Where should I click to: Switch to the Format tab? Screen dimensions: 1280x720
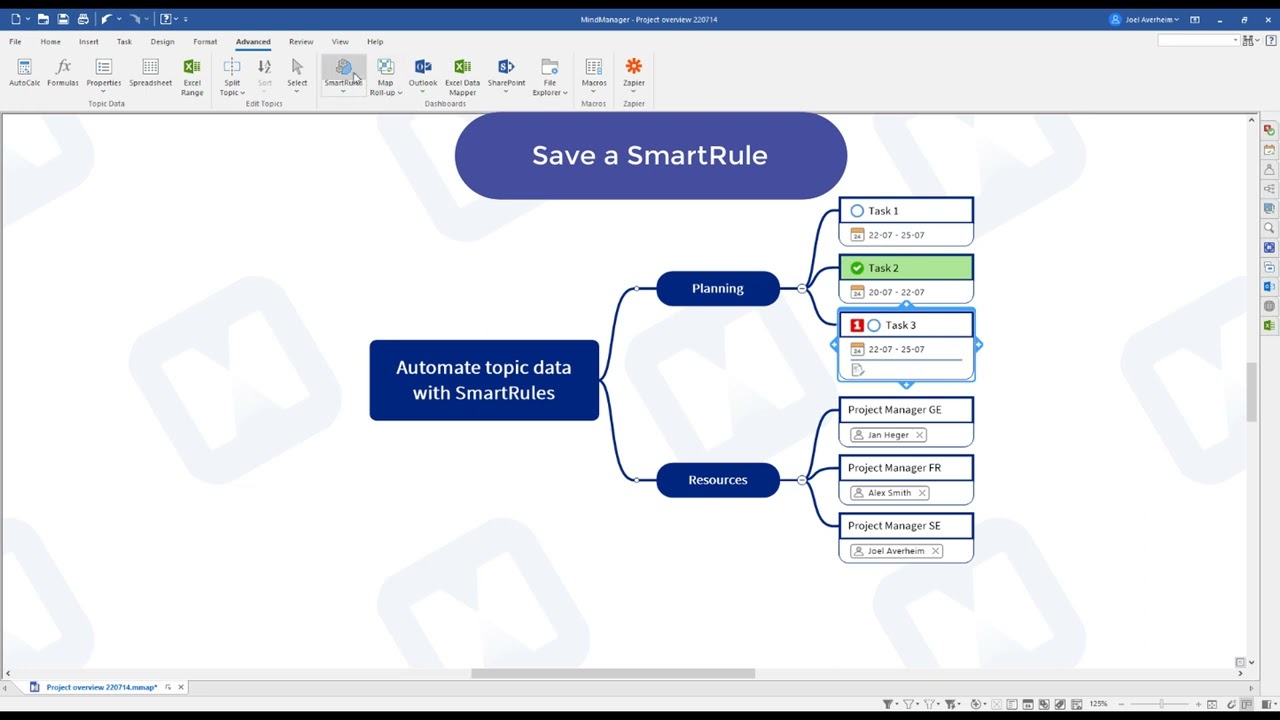click(x=205, y=42)
